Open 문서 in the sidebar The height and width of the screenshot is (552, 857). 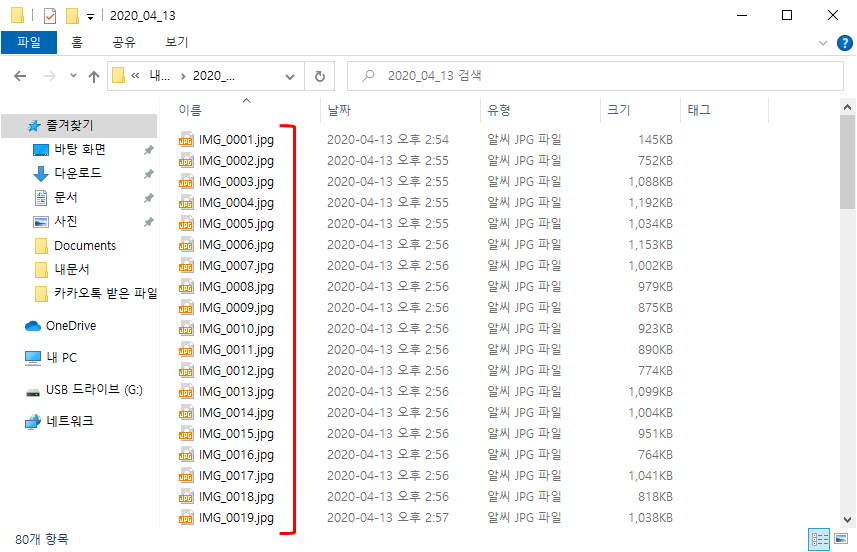point(66,197)
